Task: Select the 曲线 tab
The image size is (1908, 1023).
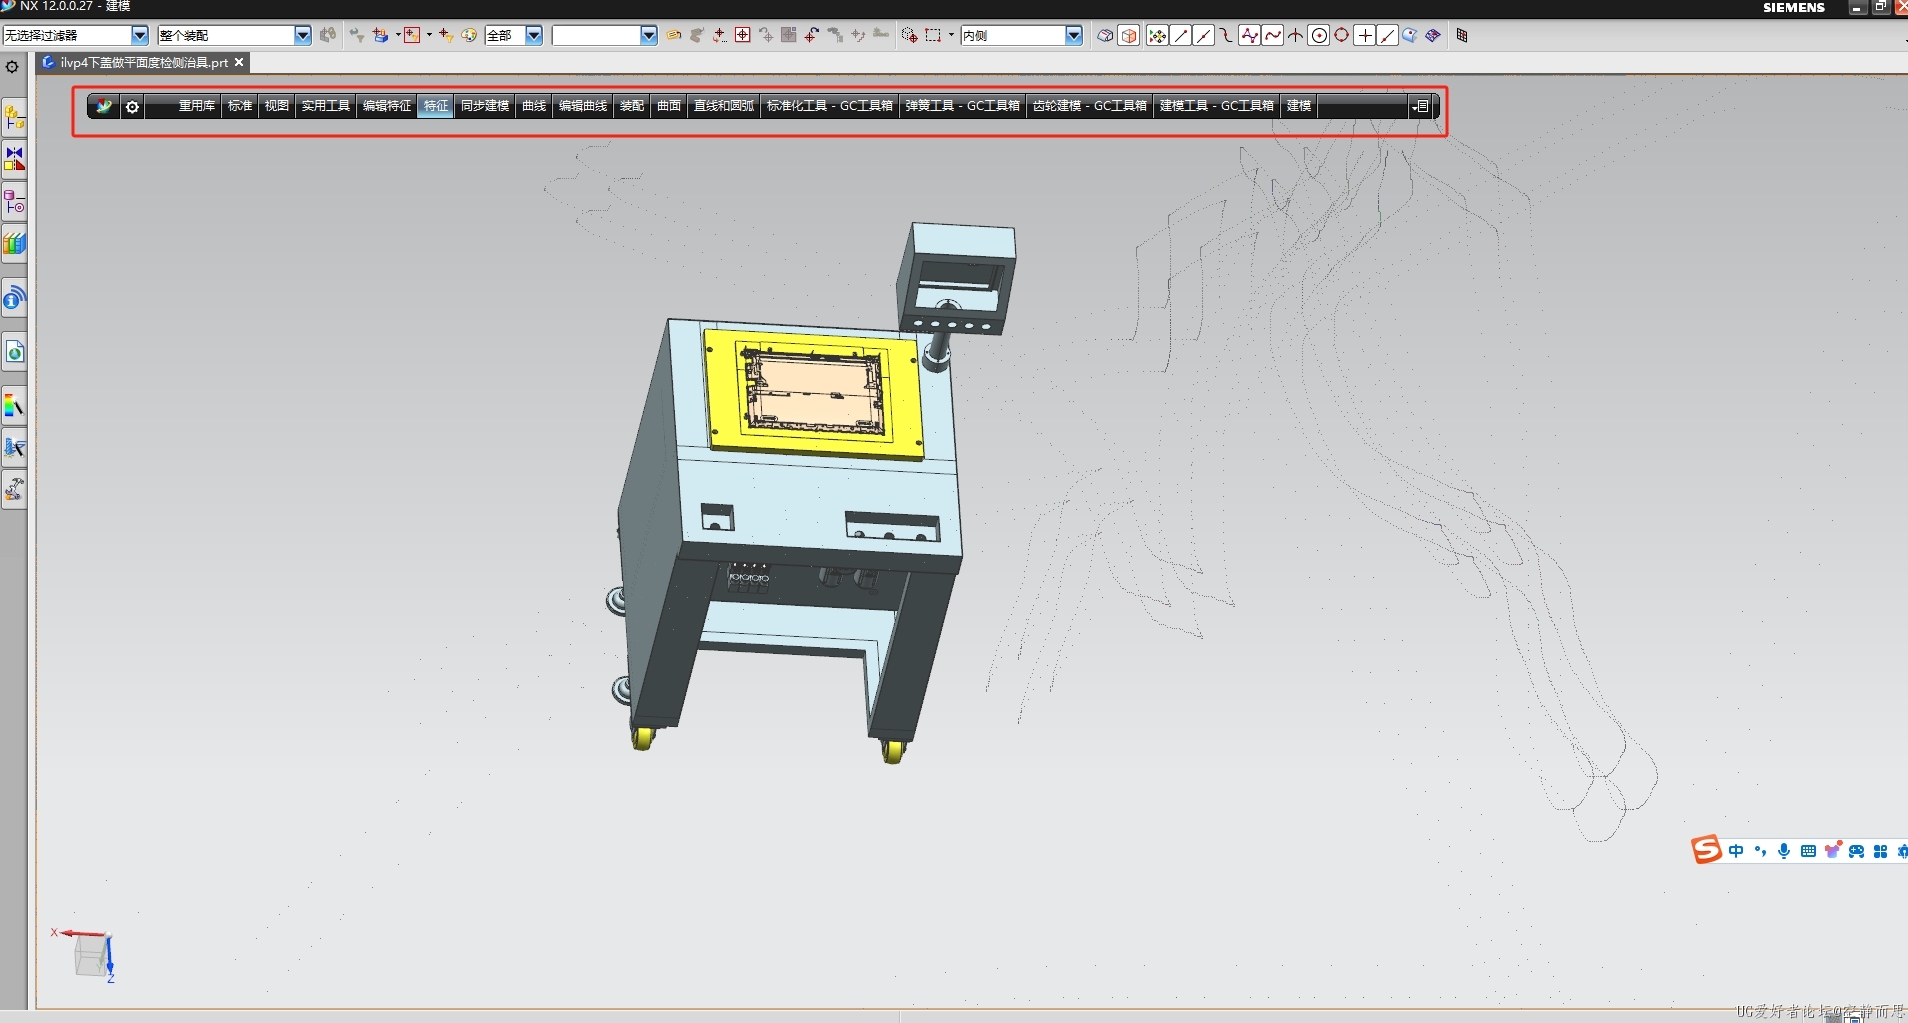Action: 535,106
